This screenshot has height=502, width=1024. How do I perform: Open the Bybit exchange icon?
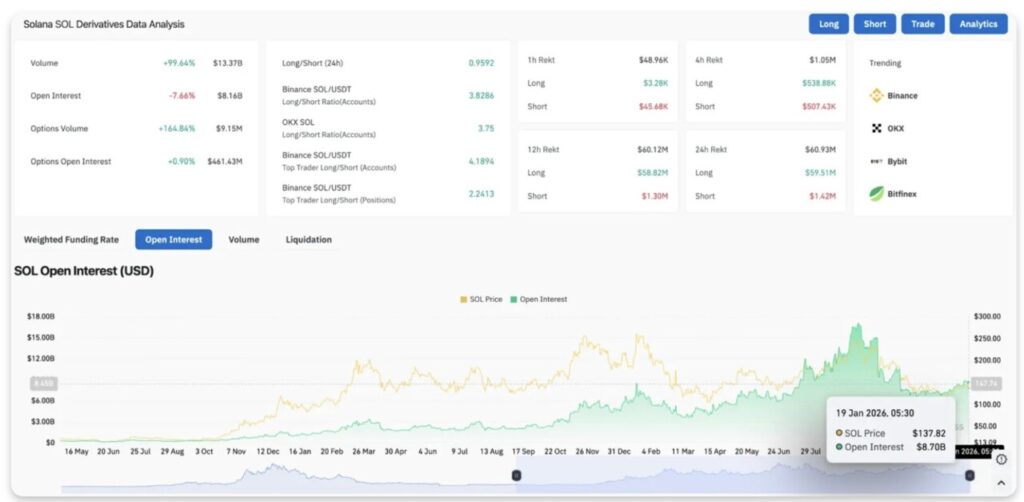pos(876,161)
